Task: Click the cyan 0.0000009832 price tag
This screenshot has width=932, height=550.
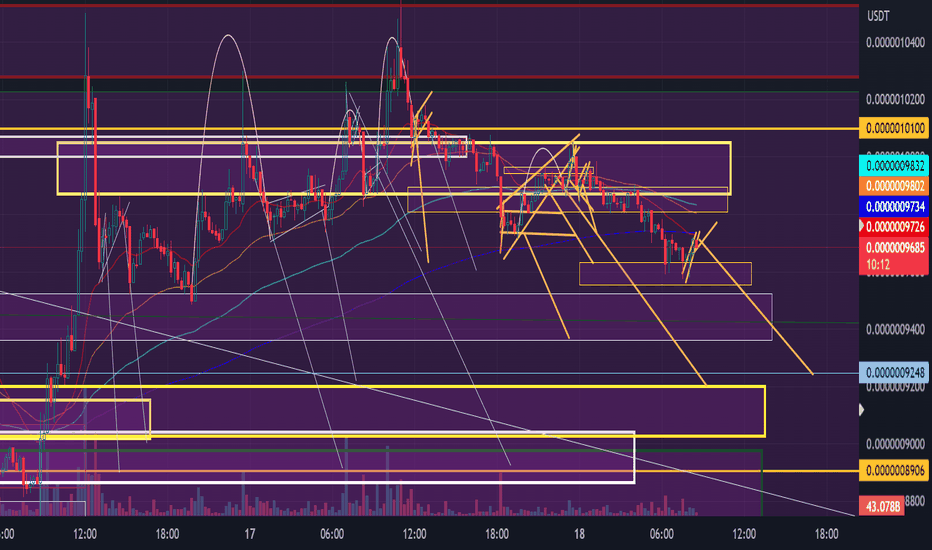Action: [x=894, y=166]
